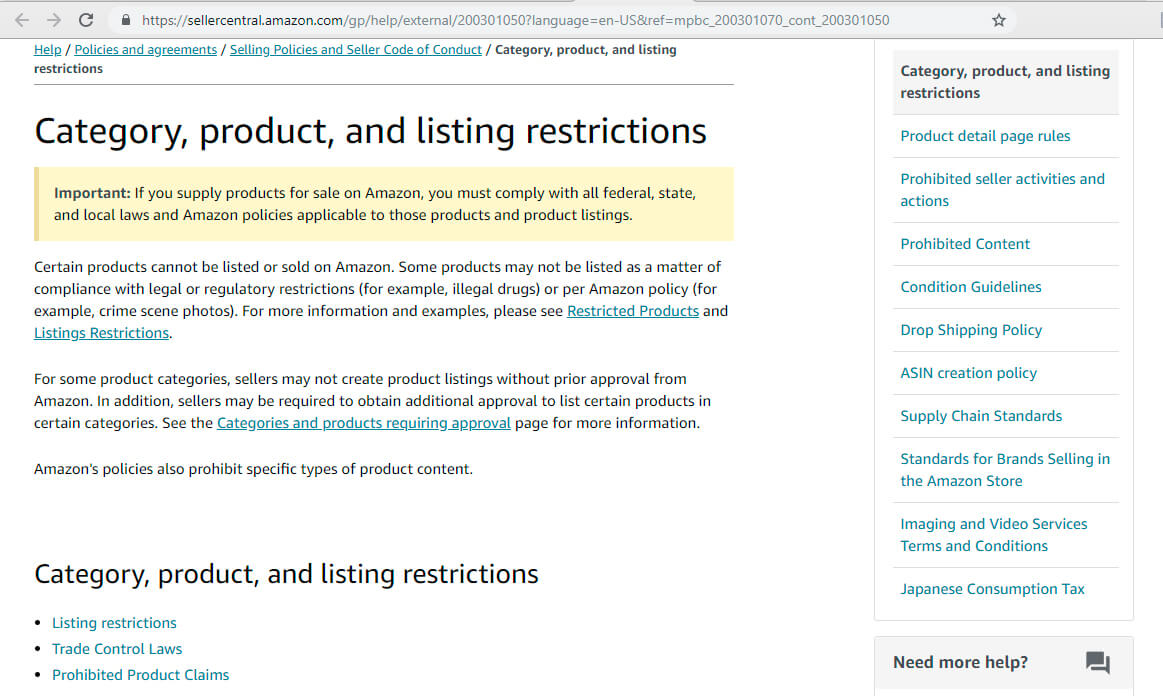
Task: Go to Product detail page rules in sidebar
Action: pos(985,136)
